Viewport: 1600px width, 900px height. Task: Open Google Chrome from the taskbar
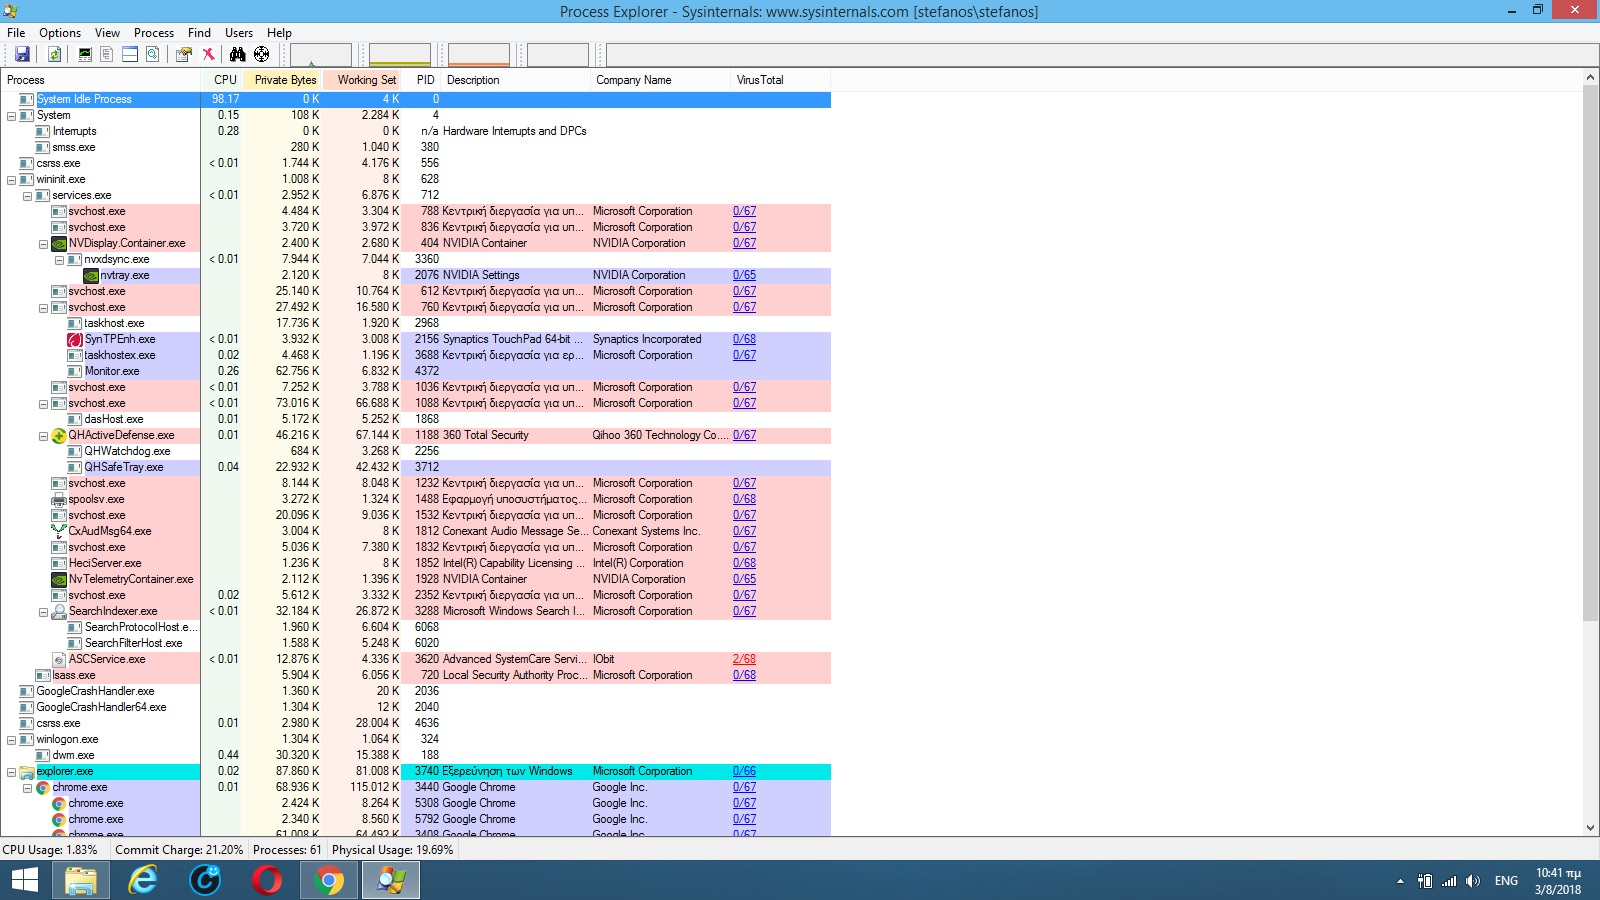click(328, 880)
